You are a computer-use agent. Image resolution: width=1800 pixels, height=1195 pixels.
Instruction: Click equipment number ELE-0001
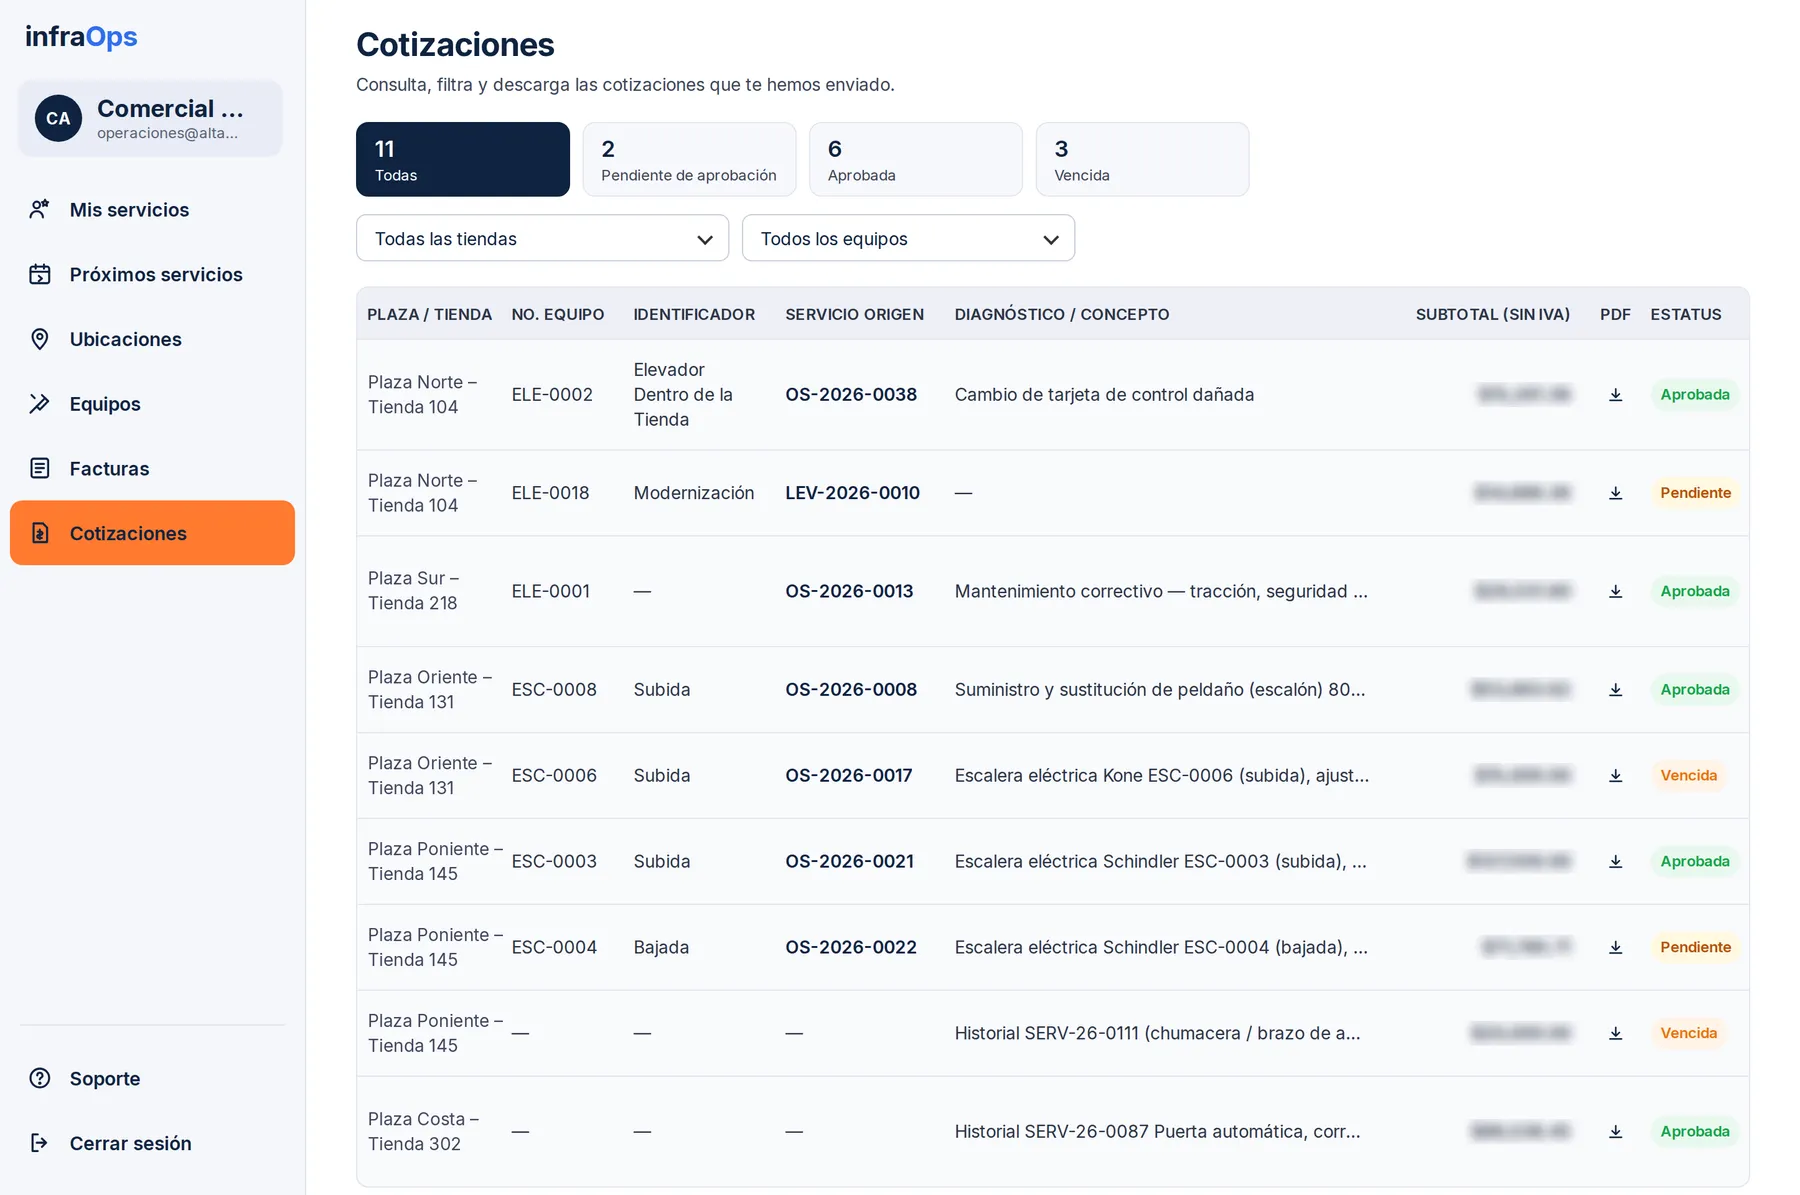550,591
